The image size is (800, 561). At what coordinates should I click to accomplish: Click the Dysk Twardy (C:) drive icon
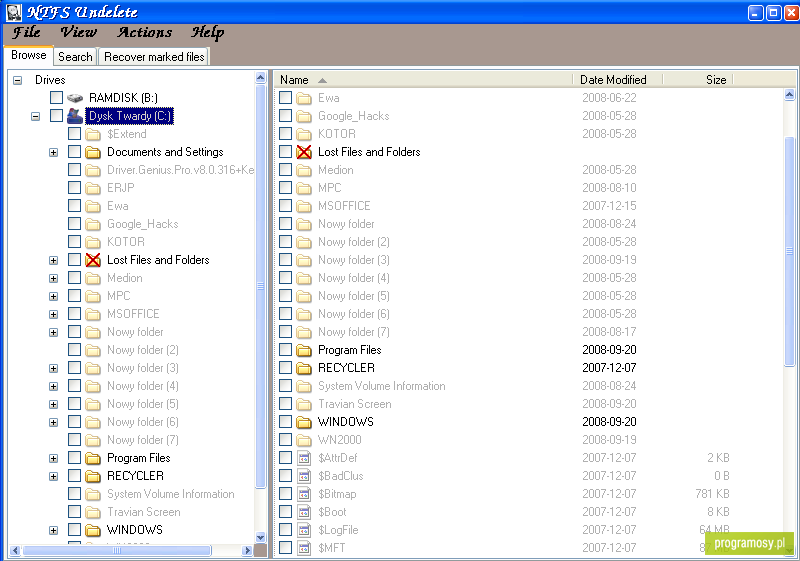point(75,116)
